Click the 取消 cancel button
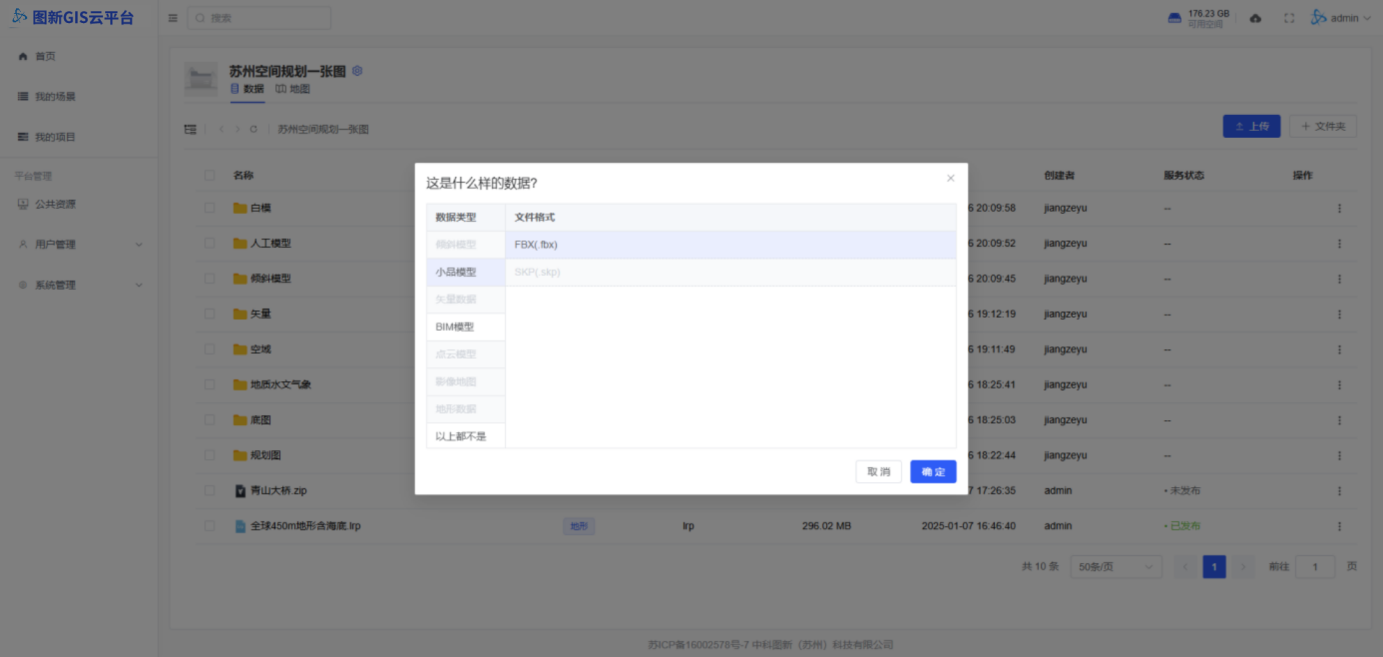Image resolution: width=1383 pixels, height=657 pixels. 878,472
